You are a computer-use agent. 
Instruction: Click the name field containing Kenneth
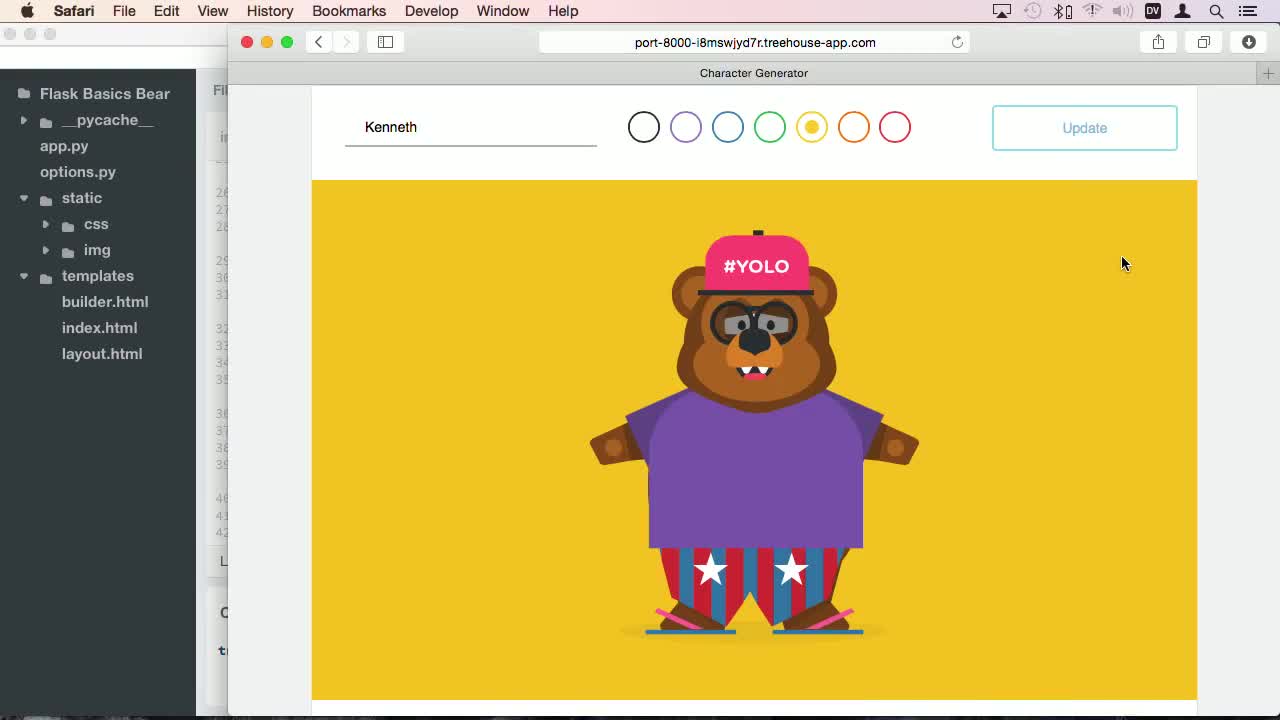click(x=470, y=127)
